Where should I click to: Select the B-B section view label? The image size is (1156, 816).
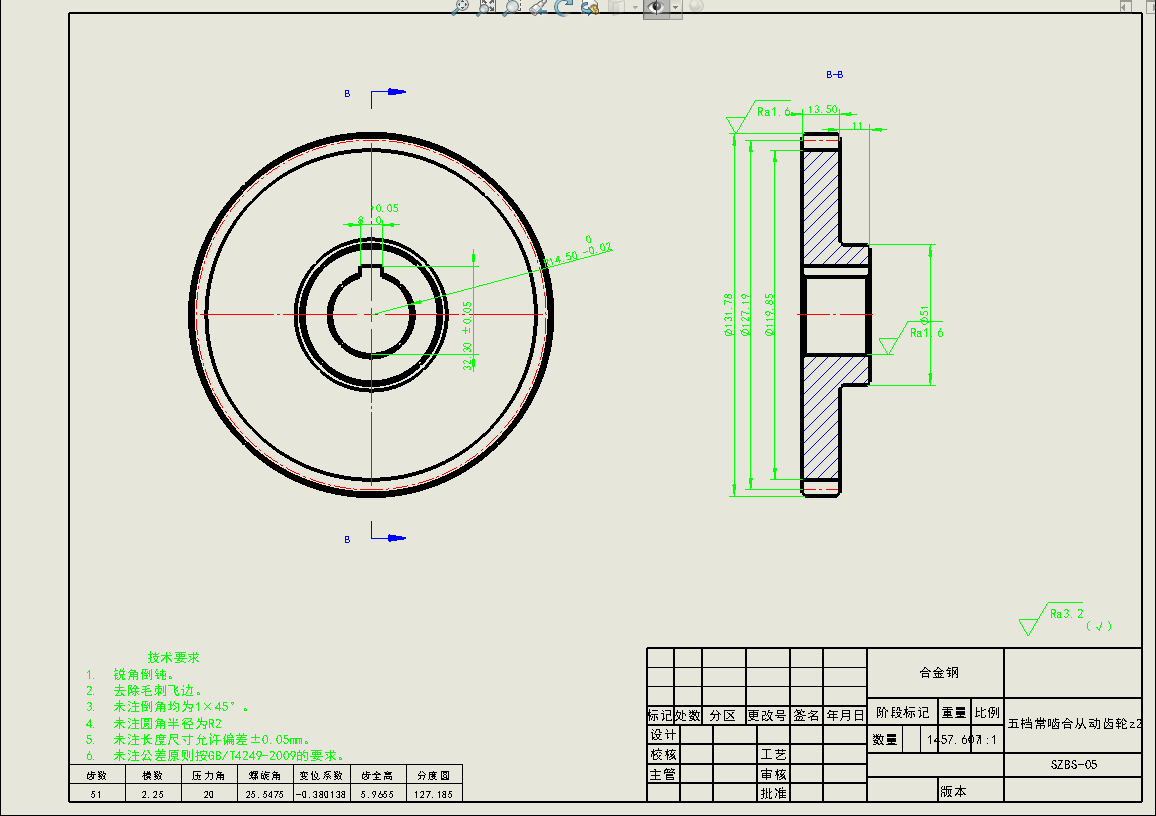[x=834, y=75]
